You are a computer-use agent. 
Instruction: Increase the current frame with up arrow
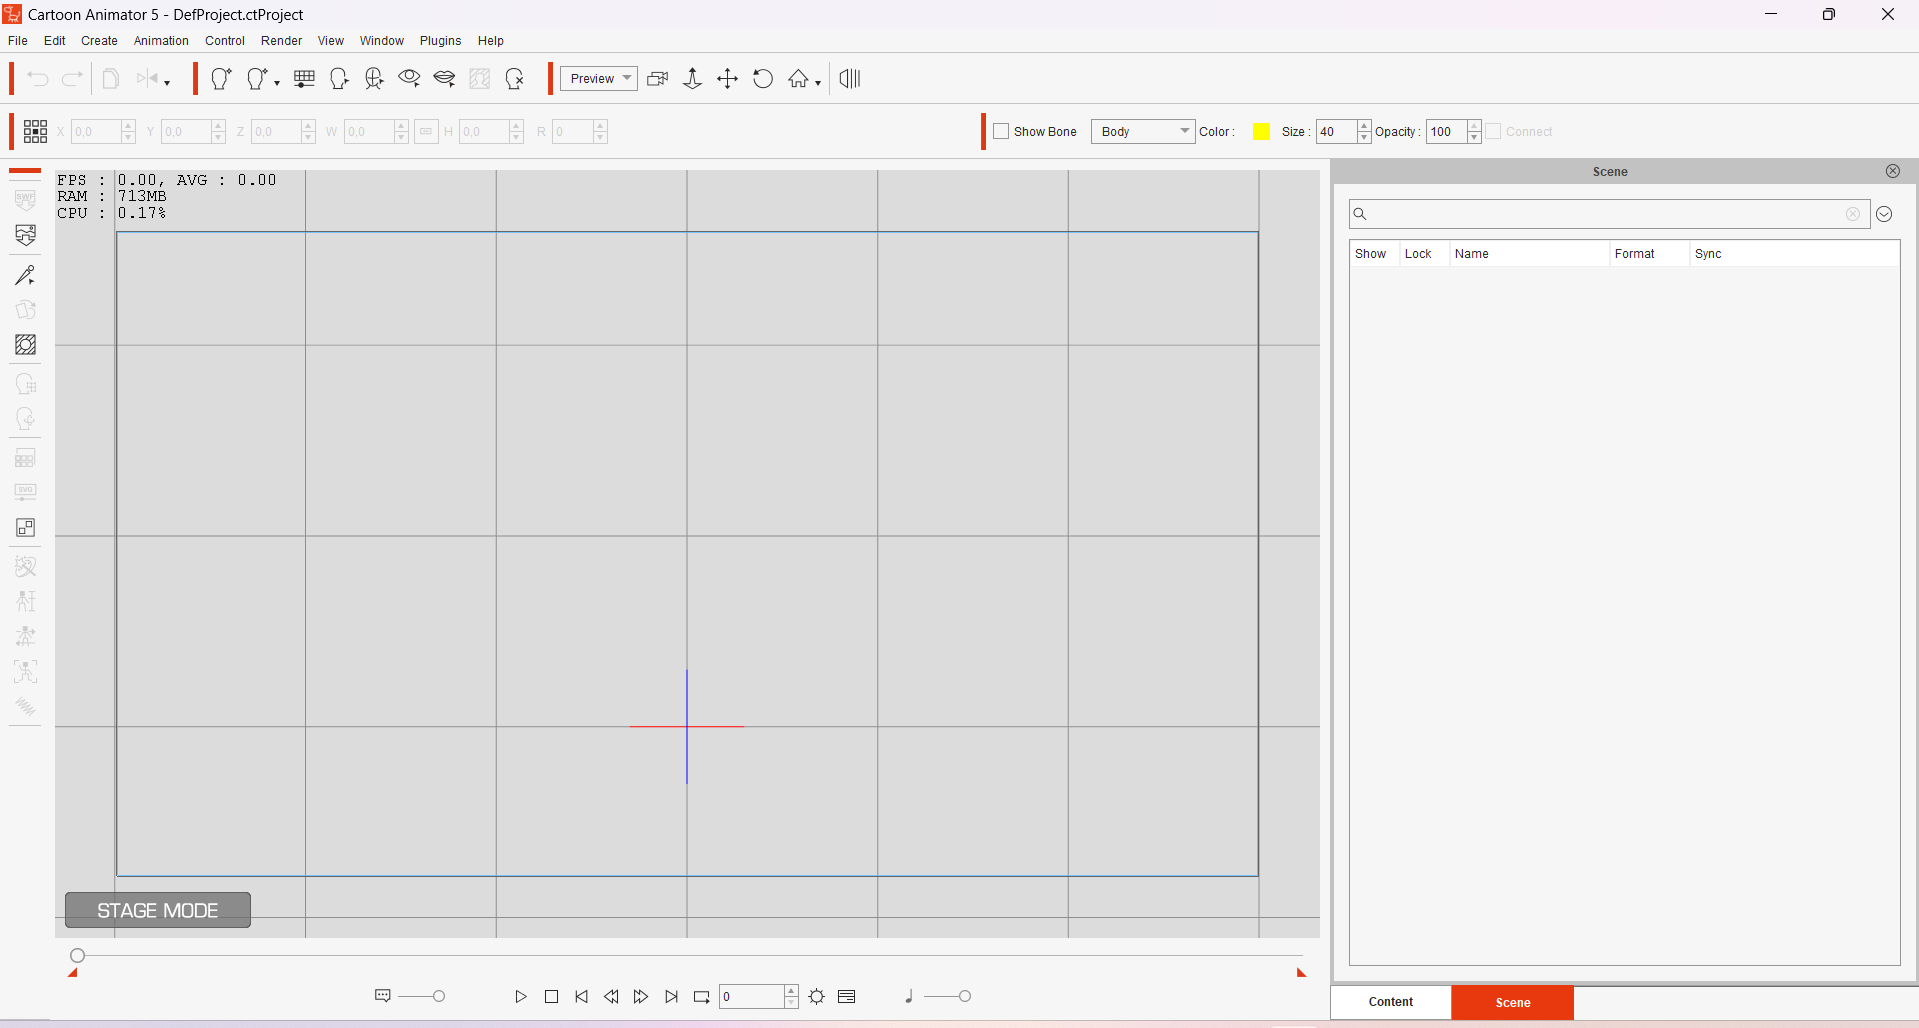pos(791,991)
